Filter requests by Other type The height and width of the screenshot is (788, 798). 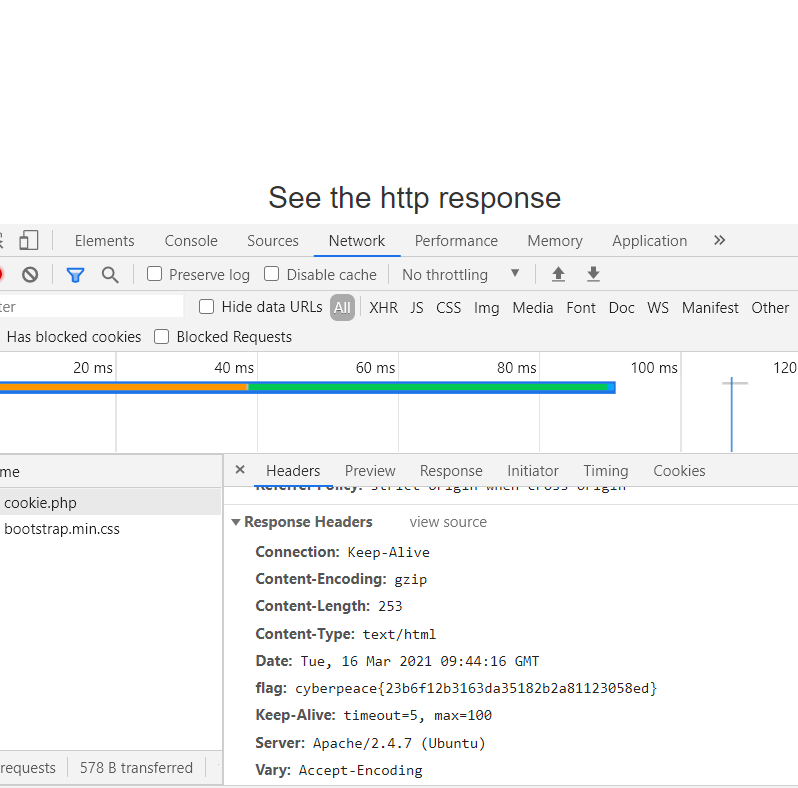point(770,307)
